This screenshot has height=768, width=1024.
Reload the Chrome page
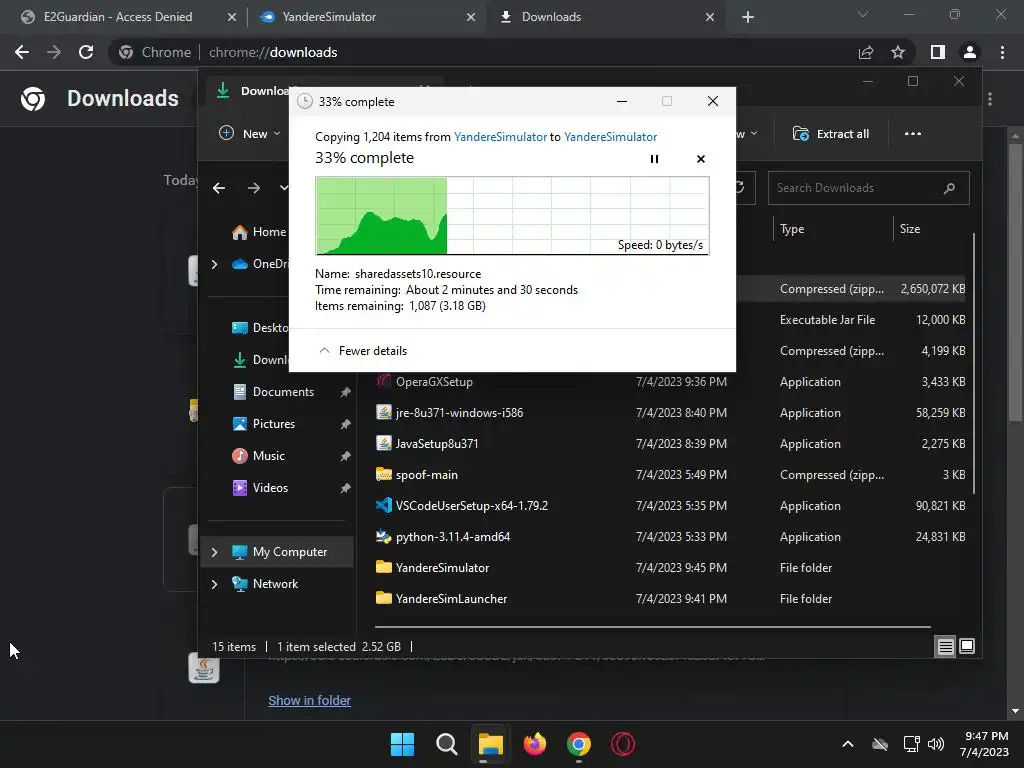point(86,52)
